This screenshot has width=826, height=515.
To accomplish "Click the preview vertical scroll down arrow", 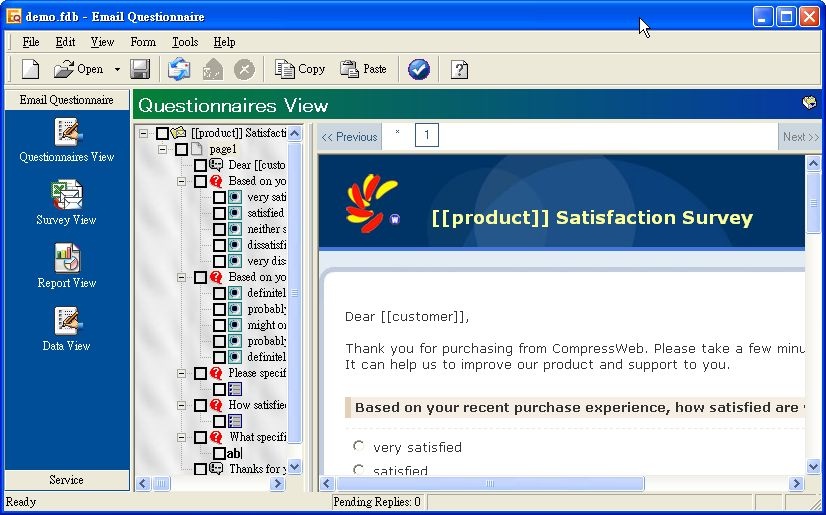I will pyautogui.click(x=813, y=466).
